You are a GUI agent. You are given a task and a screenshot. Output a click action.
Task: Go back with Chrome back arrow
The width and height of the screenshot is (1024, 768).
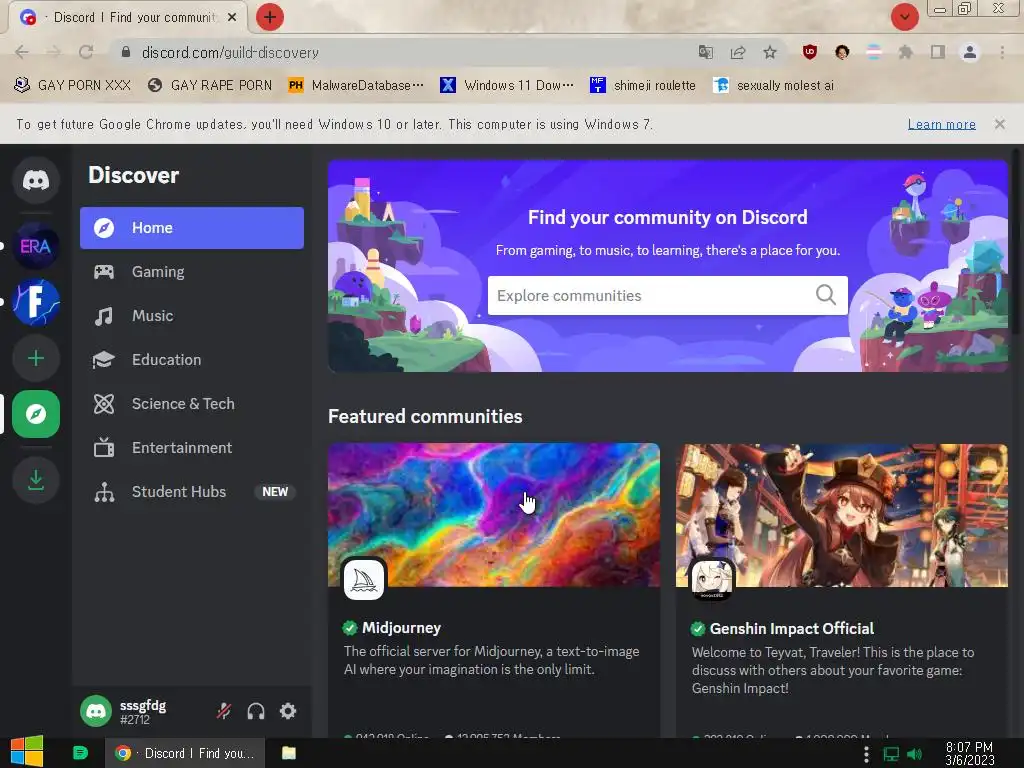click(22, 52)
